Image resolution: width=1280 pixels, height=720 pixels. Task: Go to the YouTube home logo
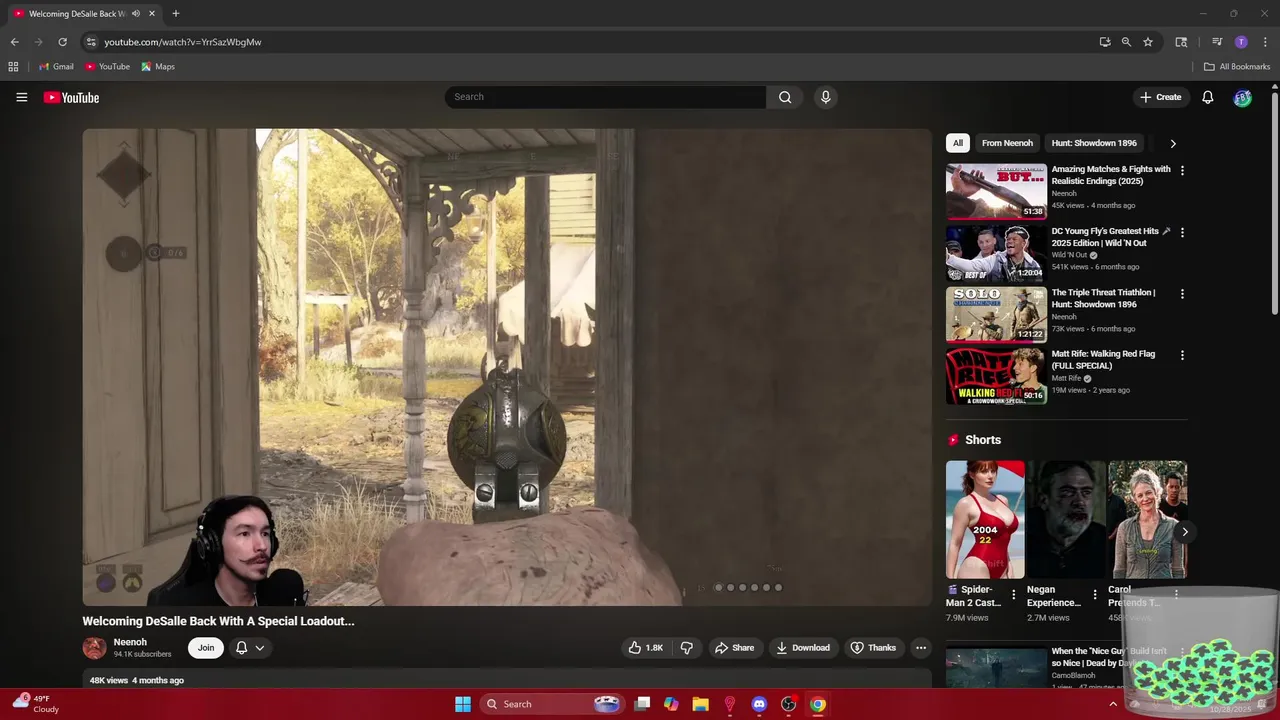click(x=71, y=97)
